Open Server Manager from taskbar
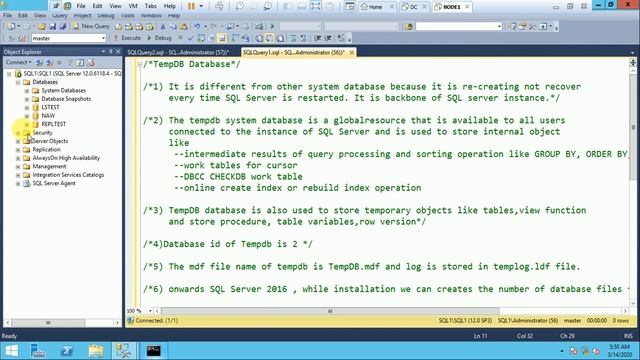 [x=38, y=351]
